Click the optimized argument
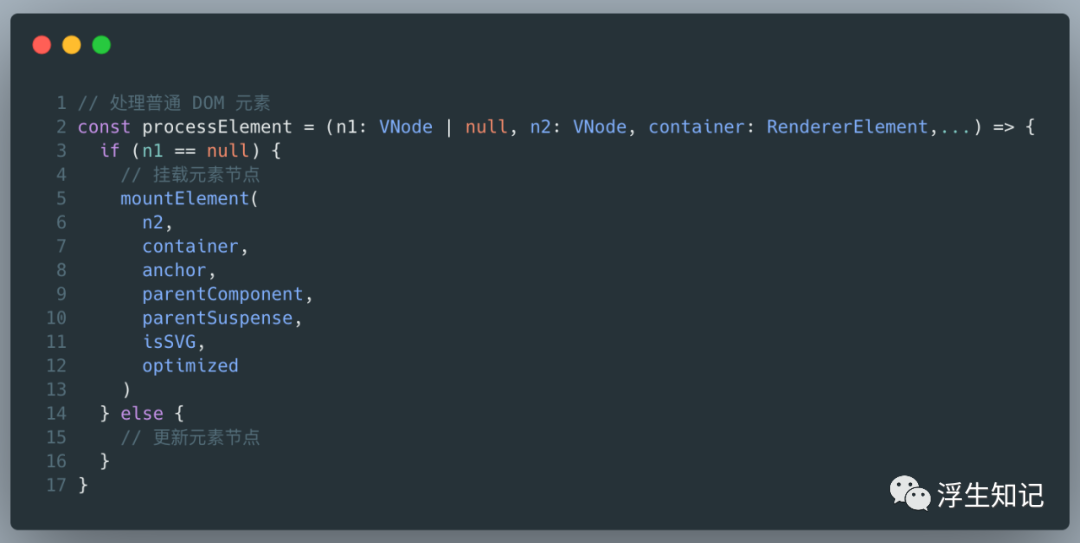The image size is (1080, 543). 190,366
